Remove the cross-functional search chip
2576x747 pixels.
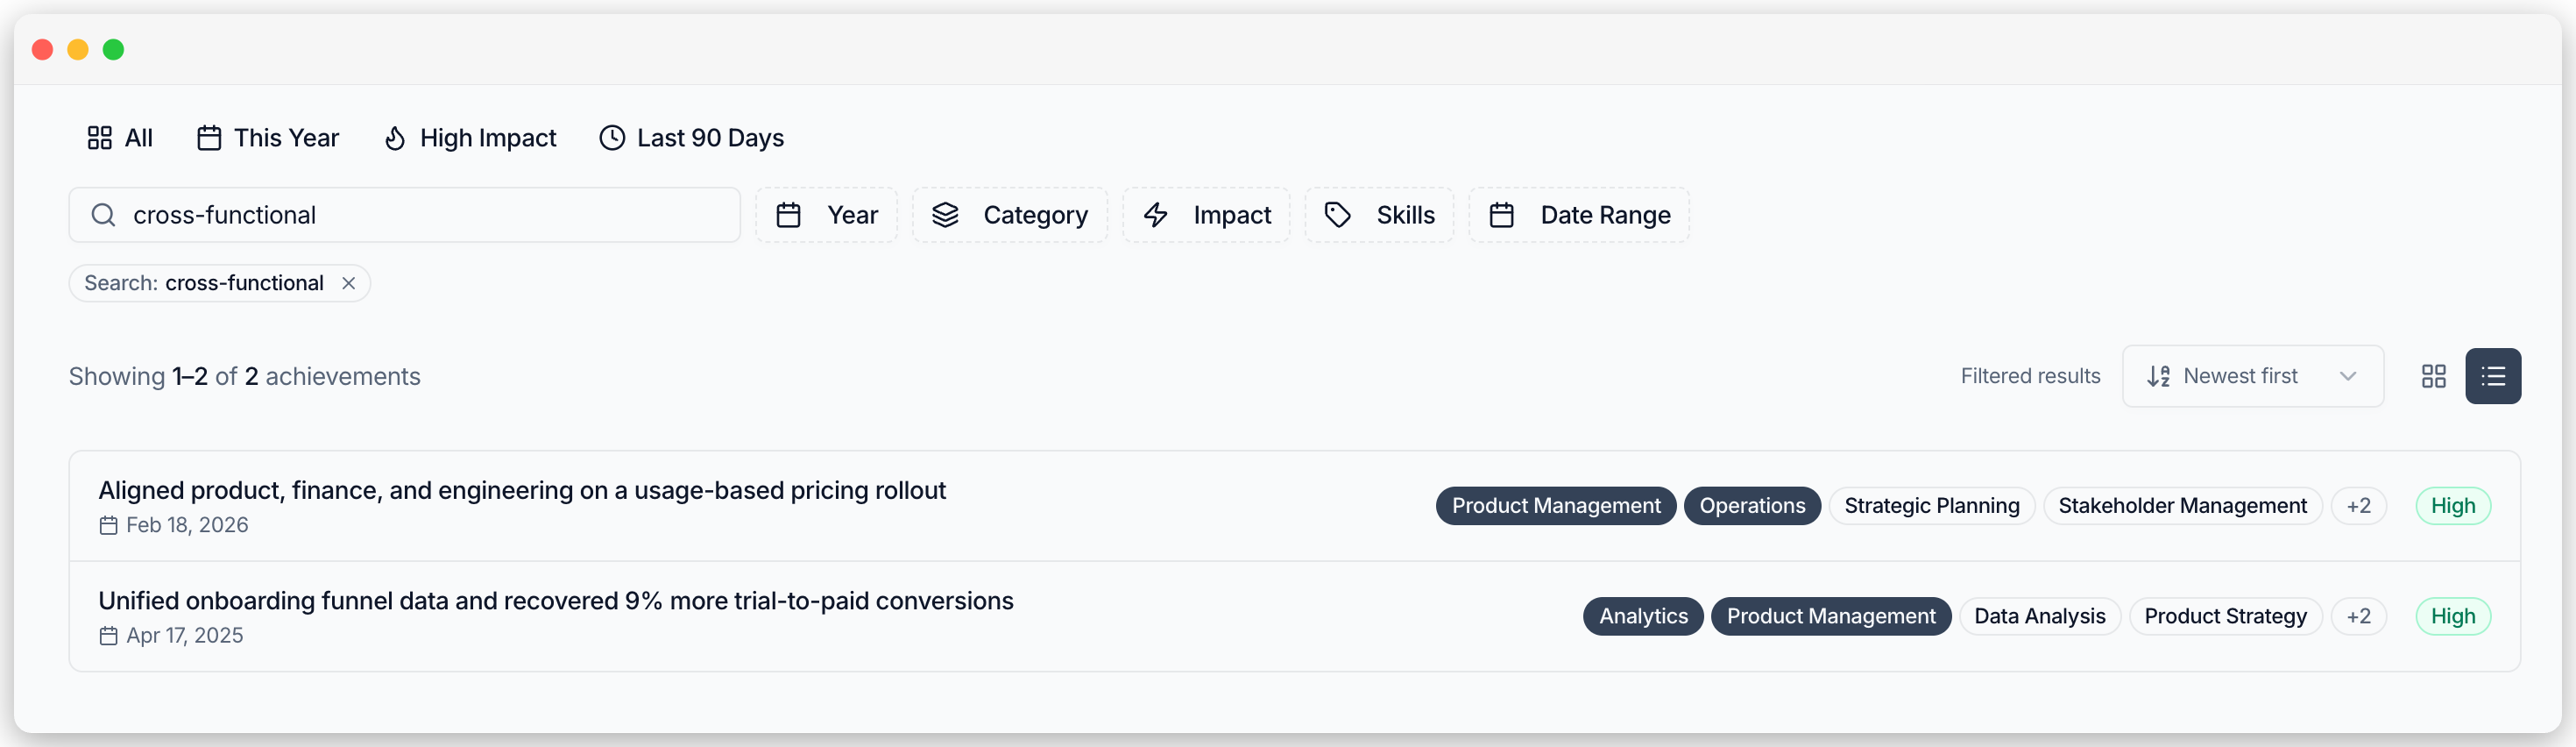(x=349, y=283)
